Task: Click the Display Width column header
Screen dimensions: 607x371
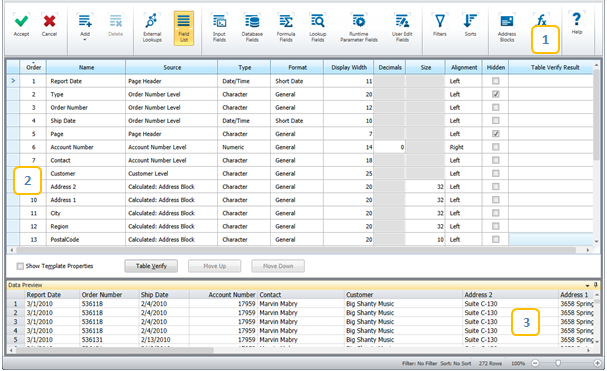Action: coord(349,67)
